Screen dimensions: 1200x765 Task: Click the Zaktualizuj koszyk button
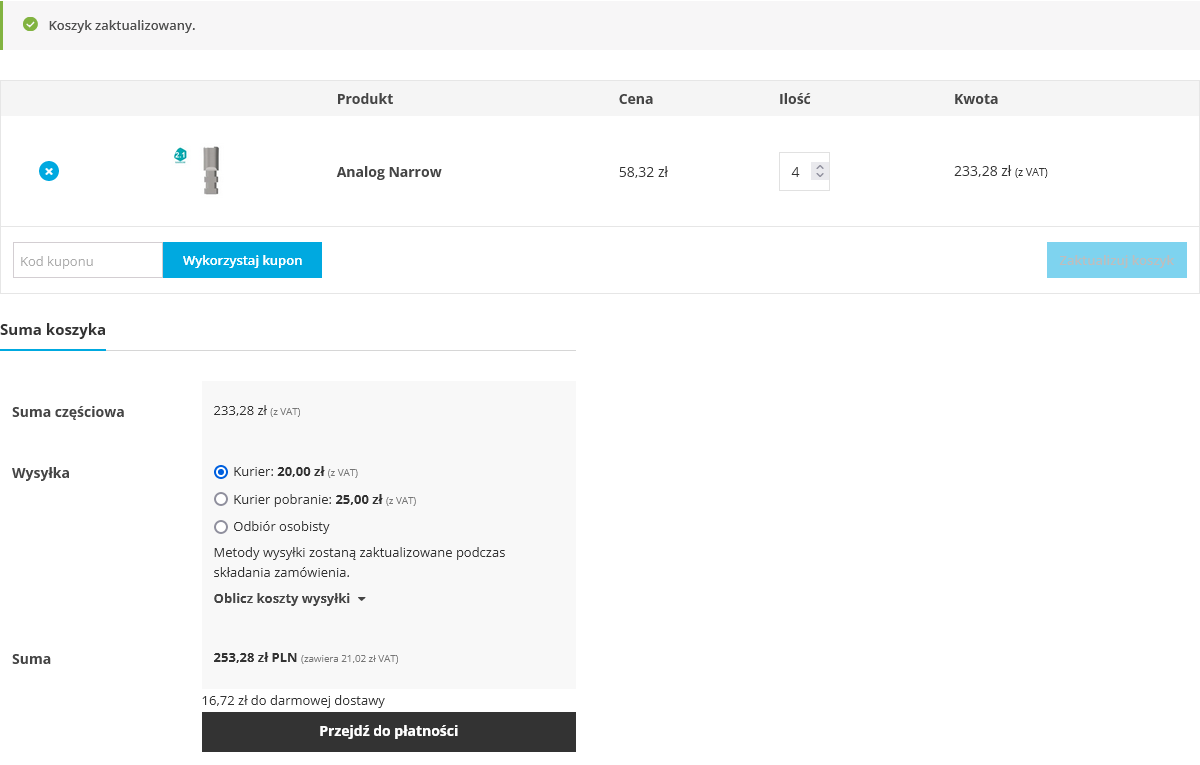click(x=1116, y=260)
